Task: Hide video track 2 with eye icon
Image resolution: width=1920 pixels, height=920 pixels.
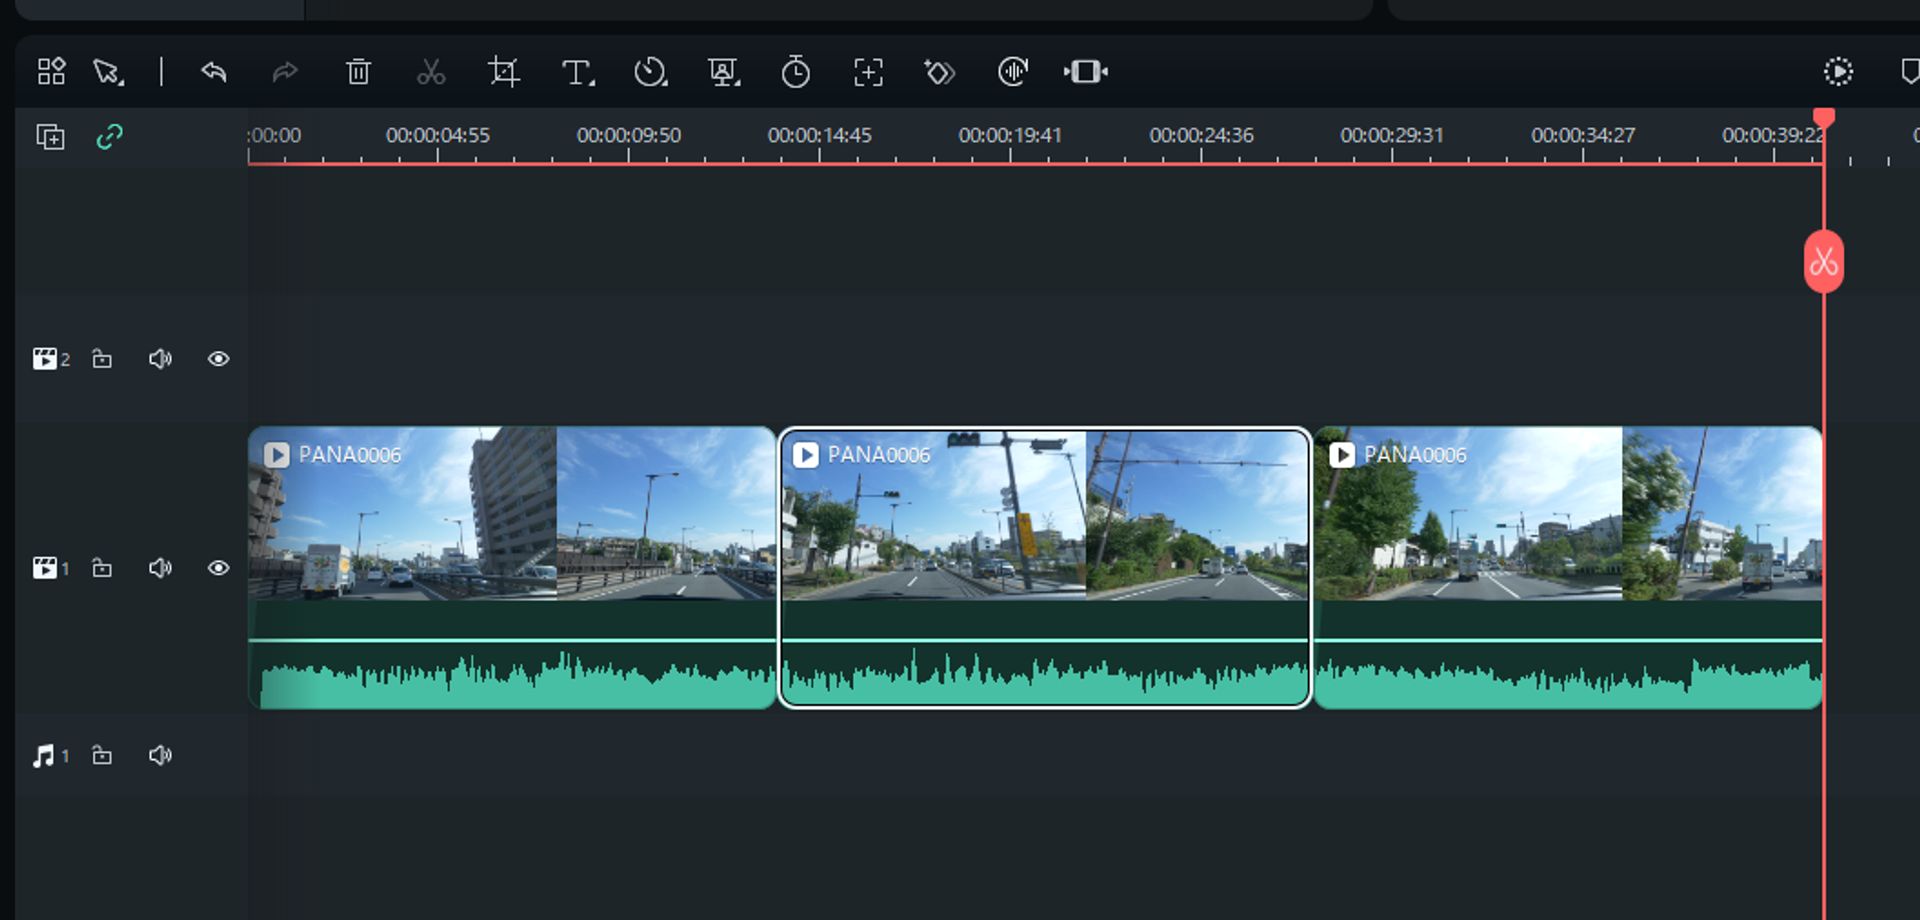Action: point(218,359)
